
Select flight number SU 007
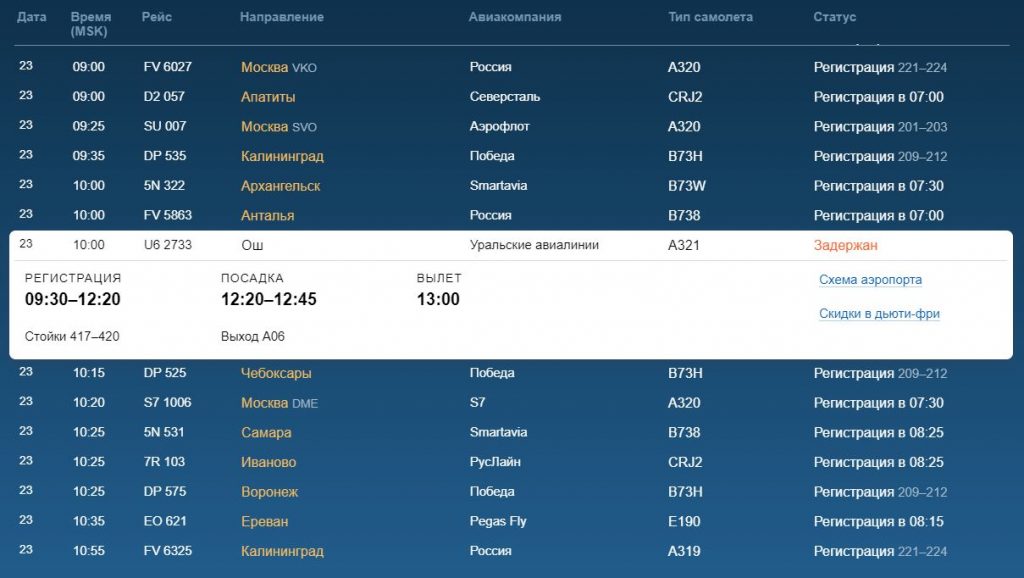pyautogui.click(x=165, y=126)
